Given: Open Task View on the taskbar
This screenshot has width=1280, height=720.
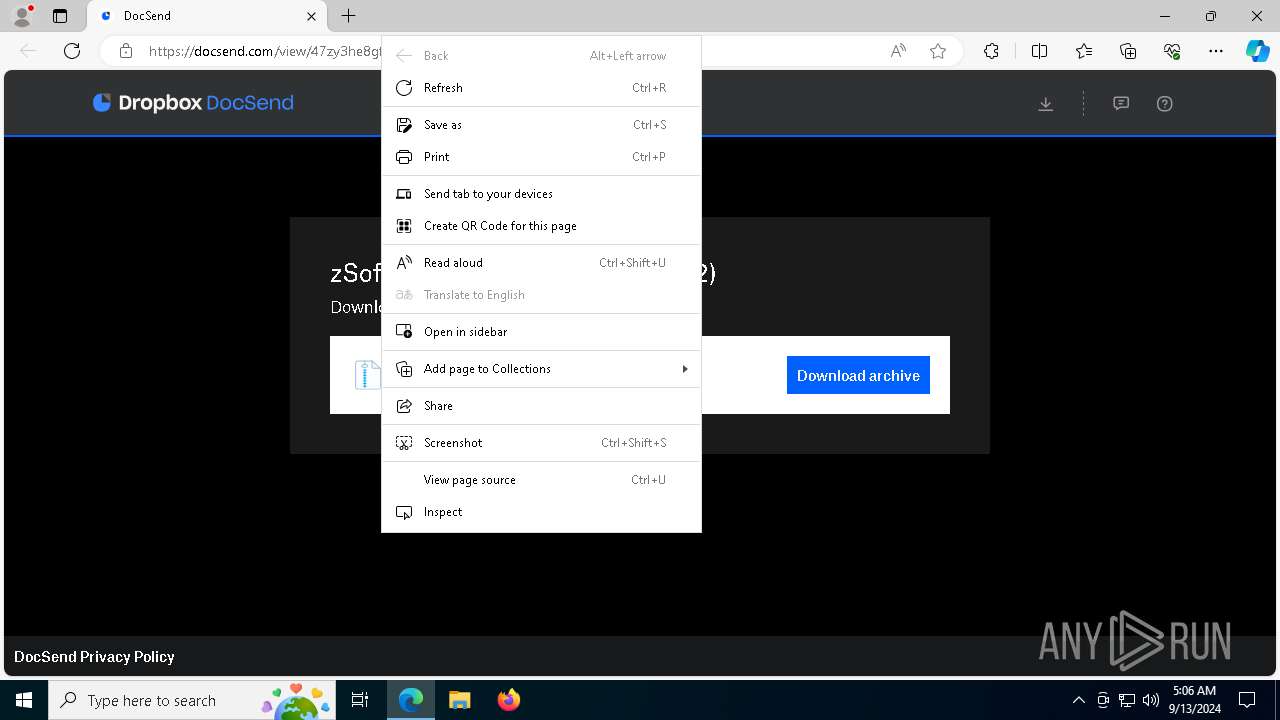Looking at the screenshot, I should point(360,700).
